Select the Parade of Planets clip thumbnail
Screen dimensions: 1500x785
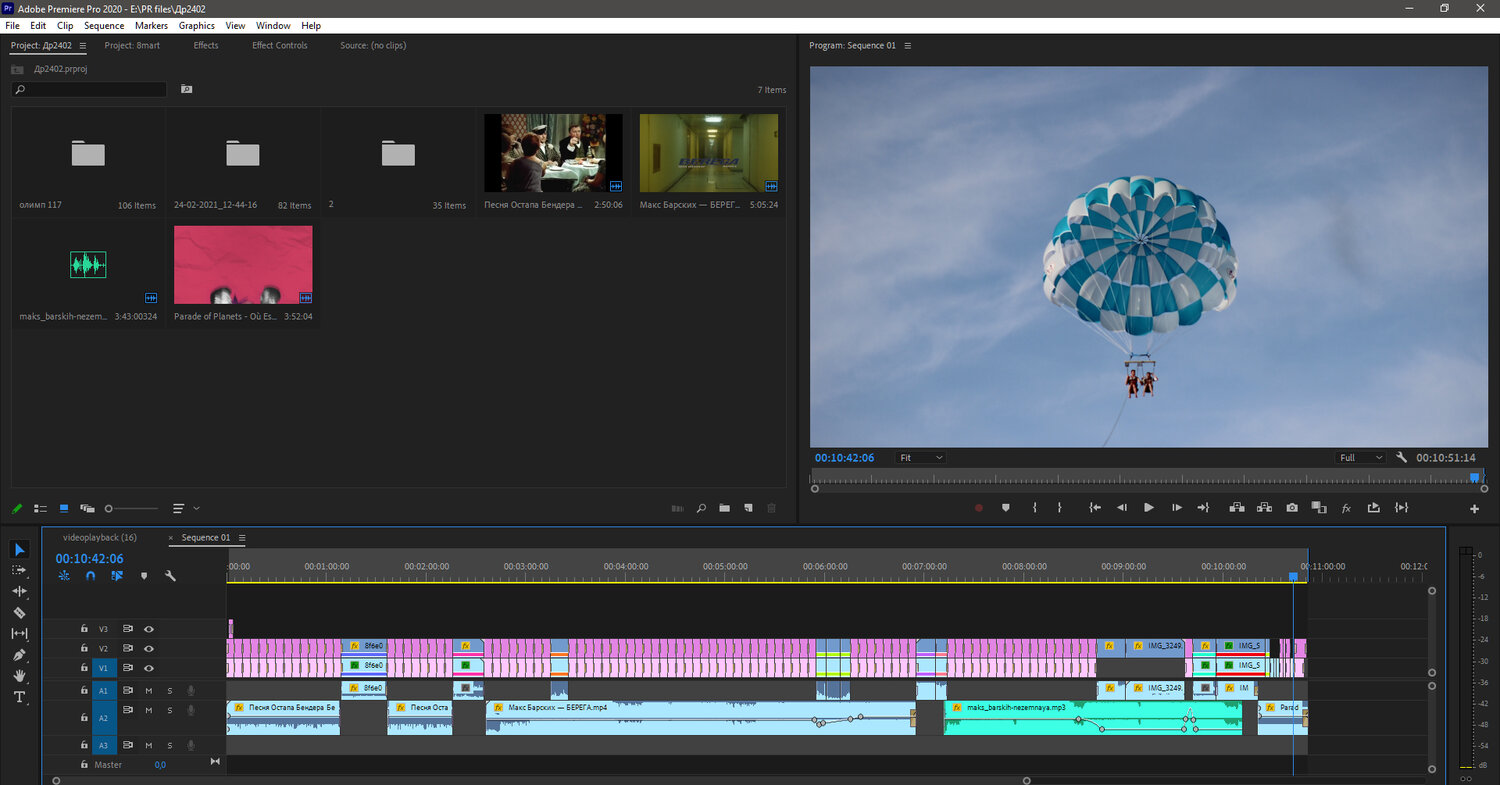(x=243, y=264)
